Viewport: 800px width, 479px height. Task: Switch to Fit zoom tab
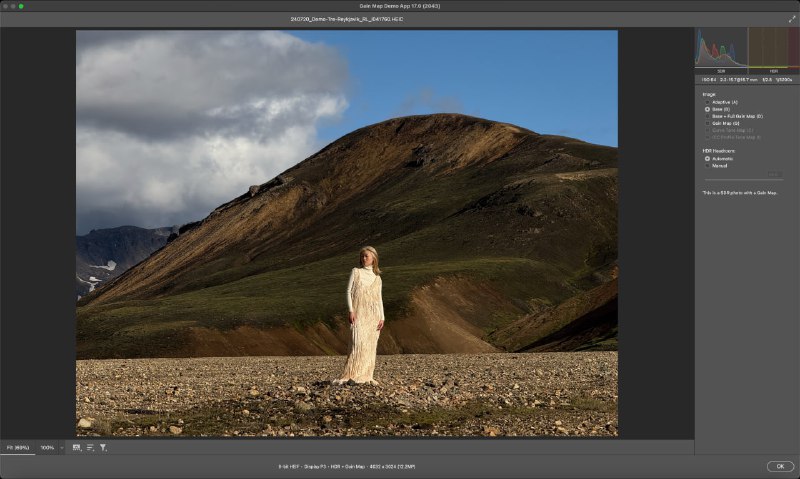click(x=18, y=447)
